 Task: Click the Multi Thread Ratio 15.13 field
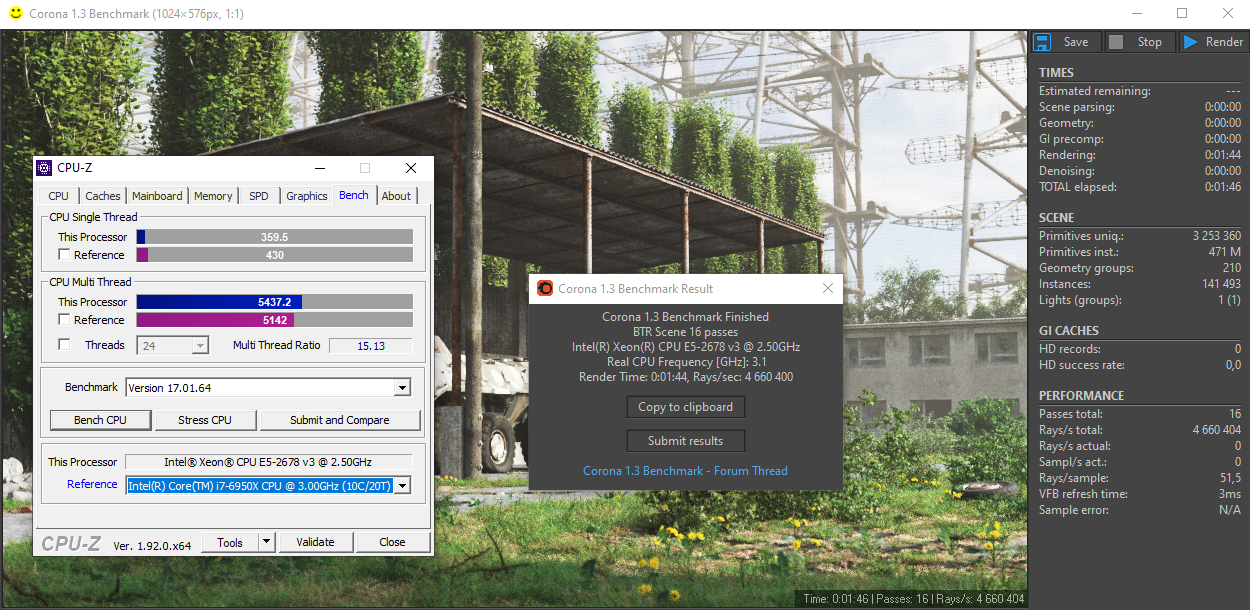[370, 345]
